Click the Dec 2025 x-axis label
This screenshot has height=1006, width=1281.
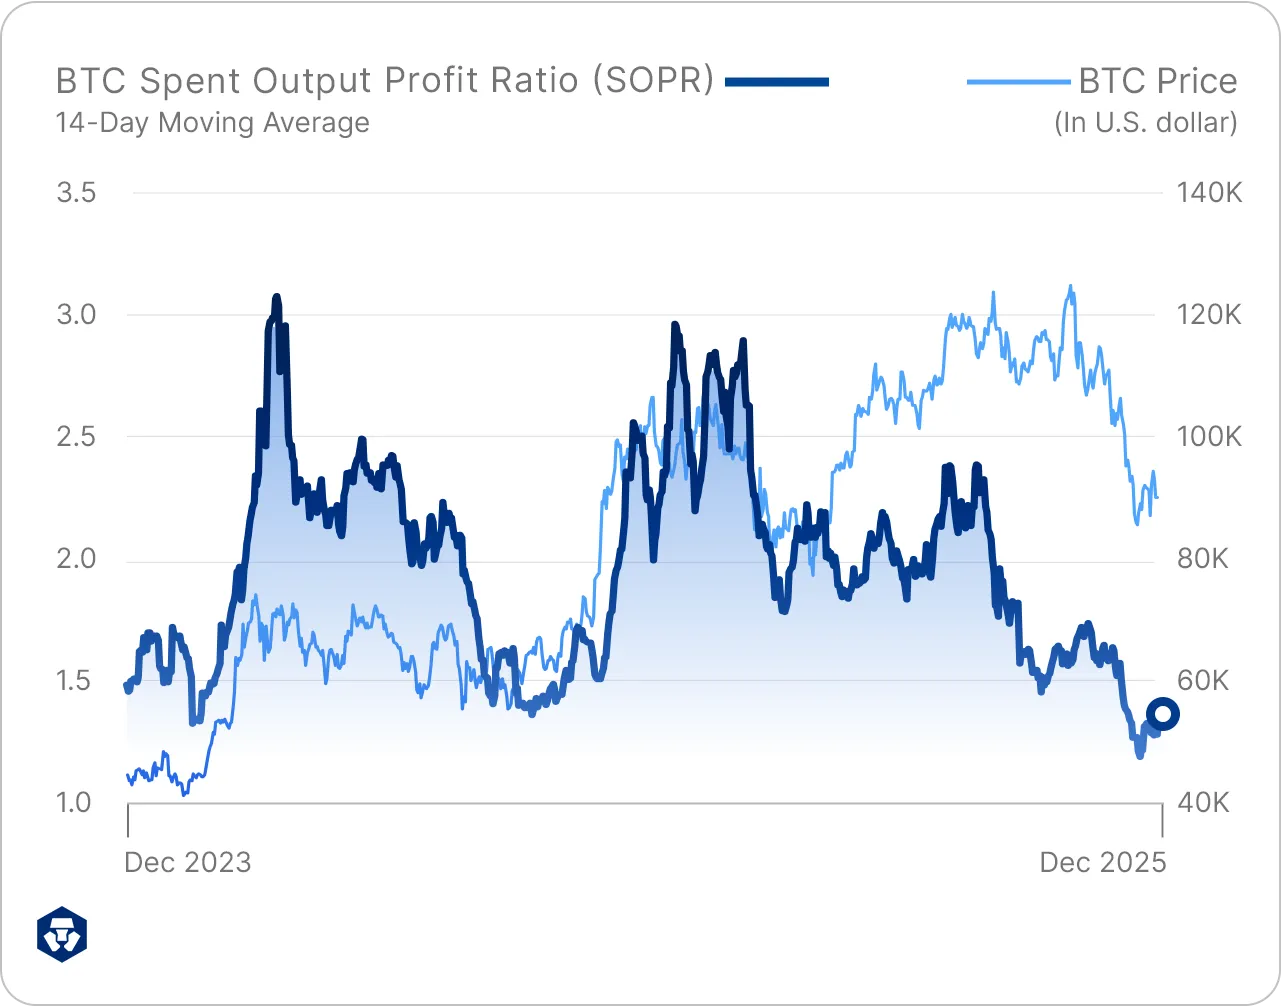tap(1103, 862)
